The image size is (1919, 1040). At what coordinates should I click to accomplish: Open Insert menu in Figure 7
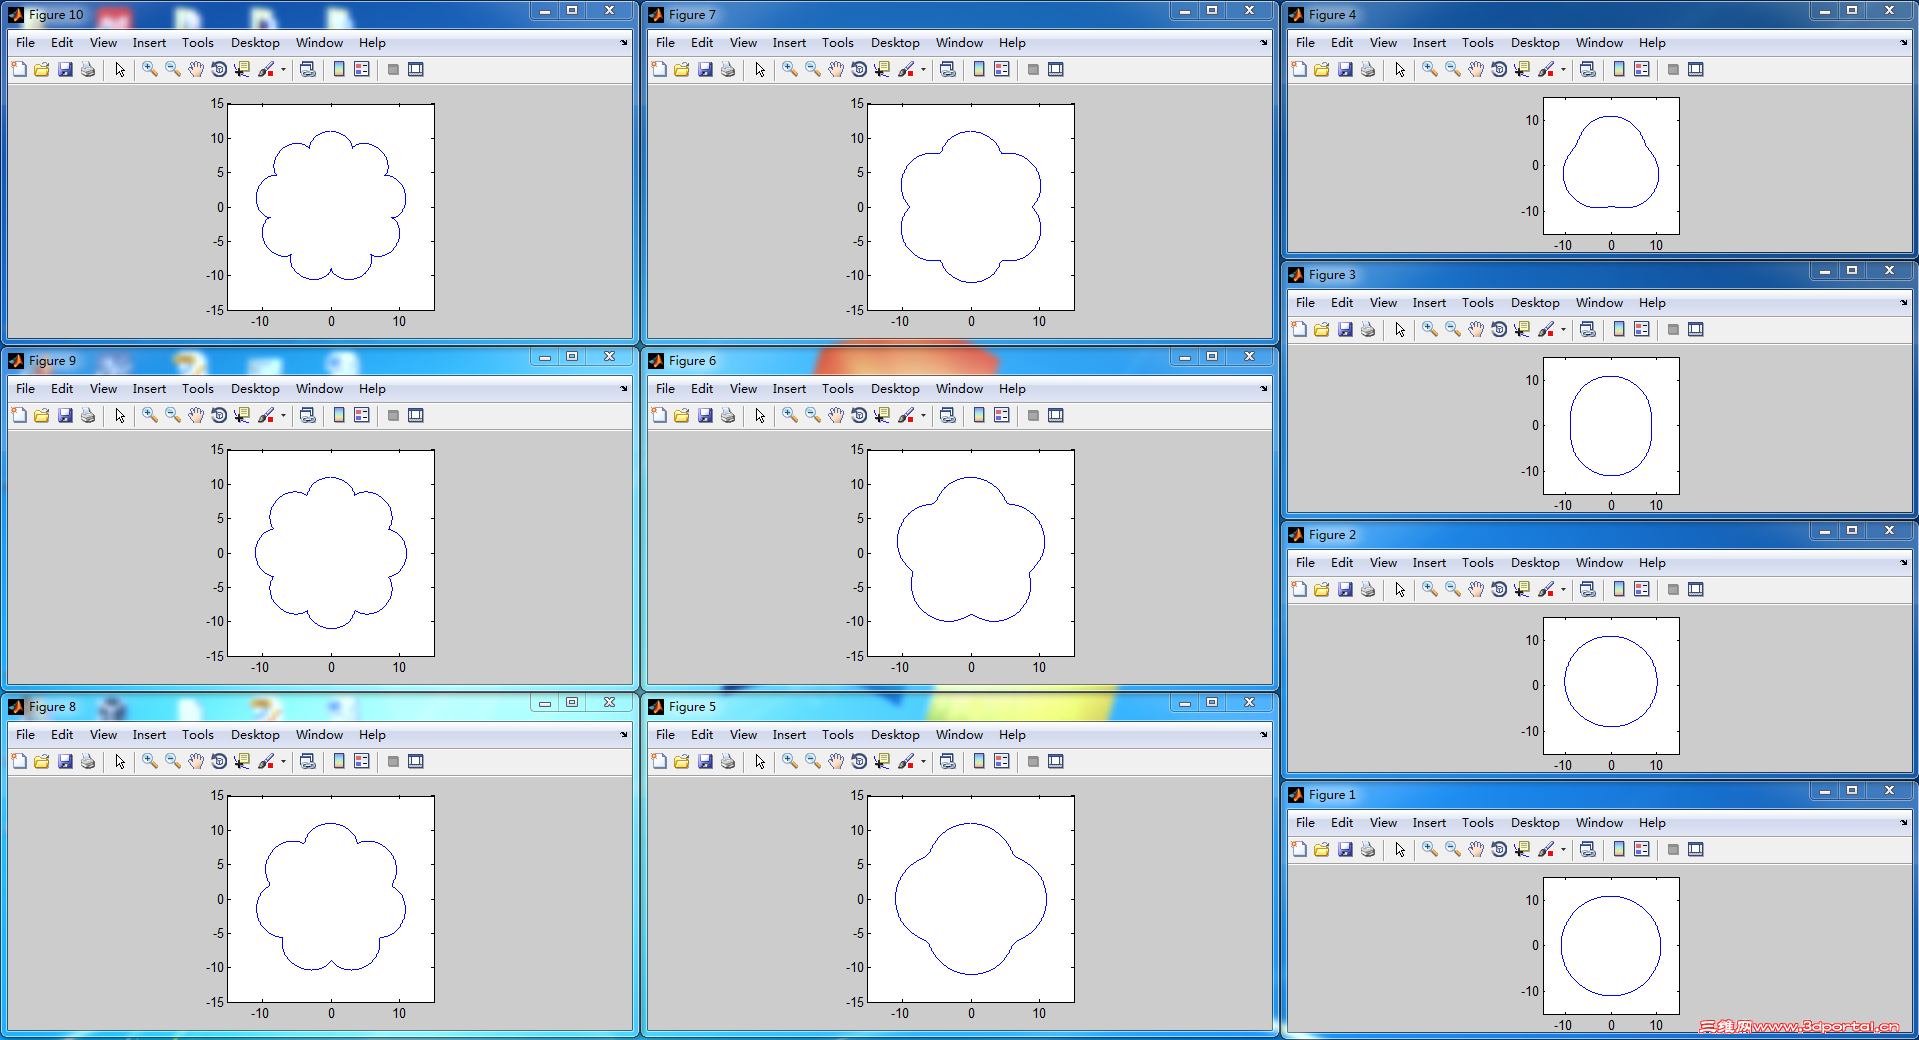pos(789,42)
